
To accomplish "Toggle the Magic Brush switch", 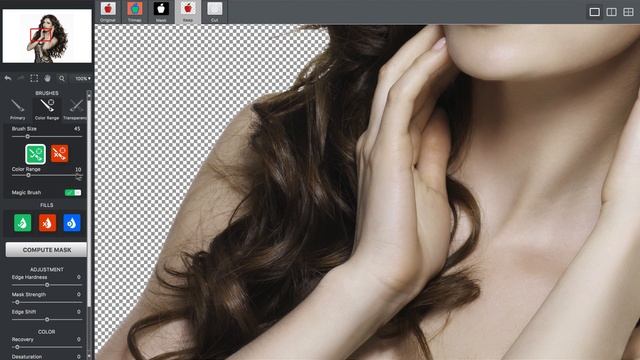I will click(x=73, y=192).
